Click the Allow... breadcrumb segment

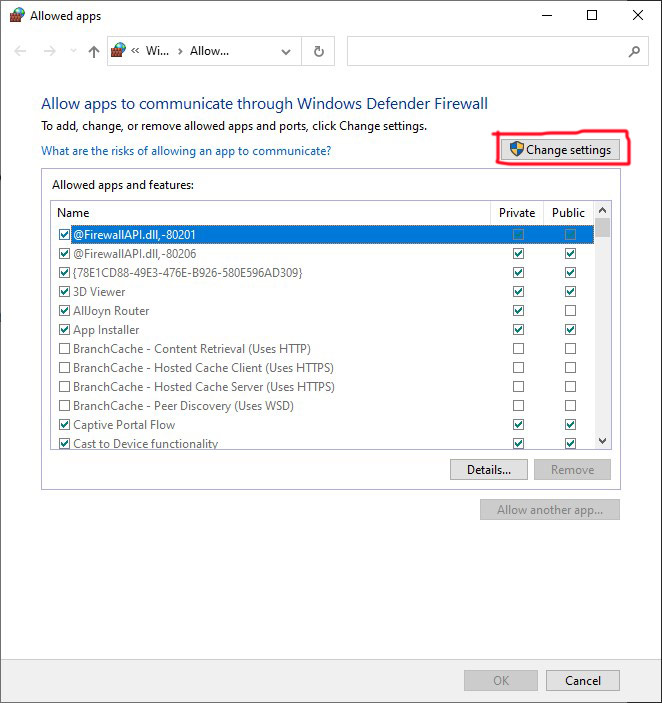tap(209, 51)
